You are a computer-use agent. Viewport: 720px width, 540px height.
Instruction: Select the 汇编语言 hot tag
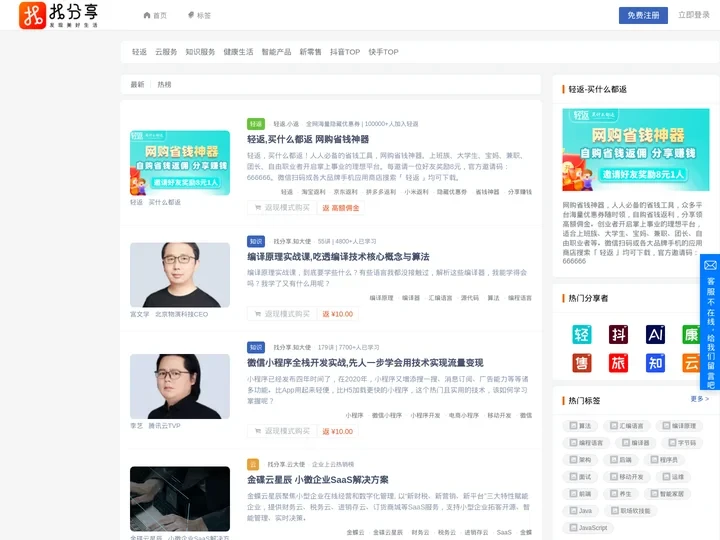pyautogui.click(x=627, y=426)
